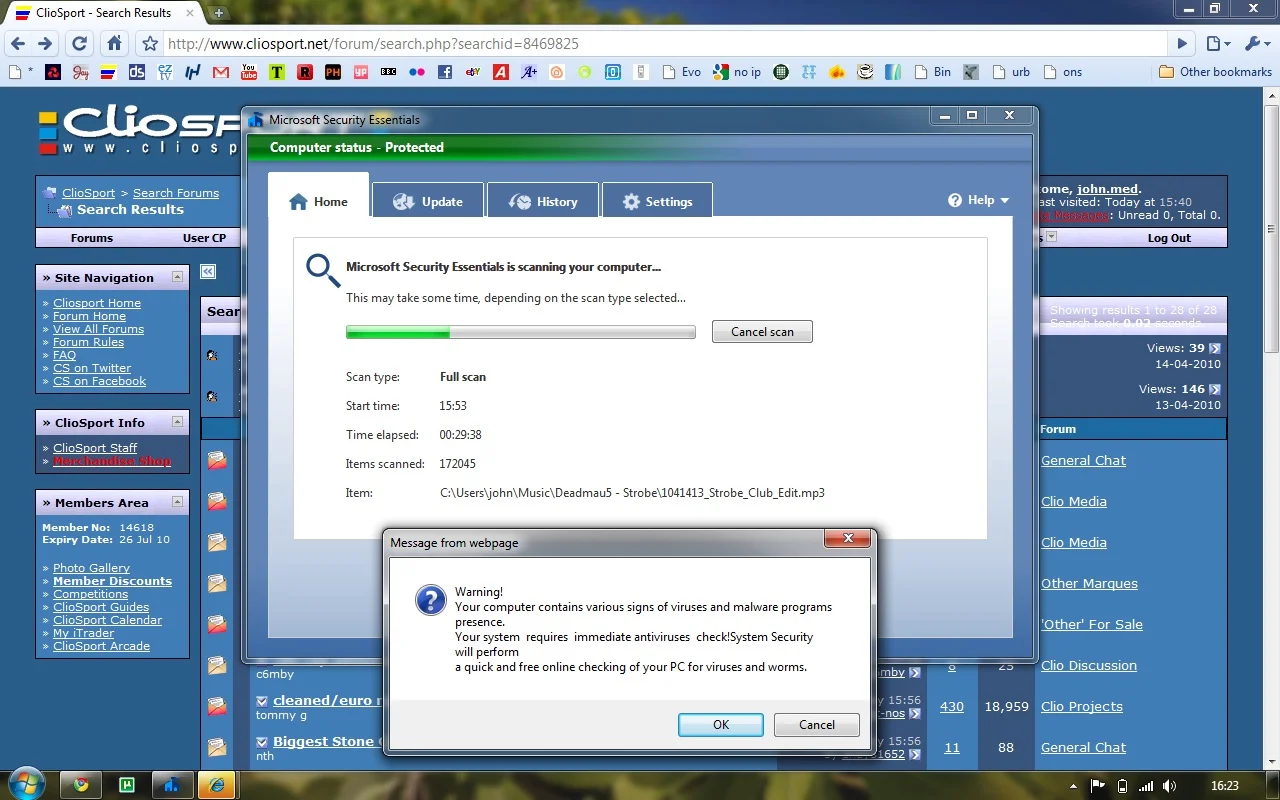The height and width of the screenshot is (800, 1280).
Task: Open Chrome's home page button
Action: pos(115,44)
